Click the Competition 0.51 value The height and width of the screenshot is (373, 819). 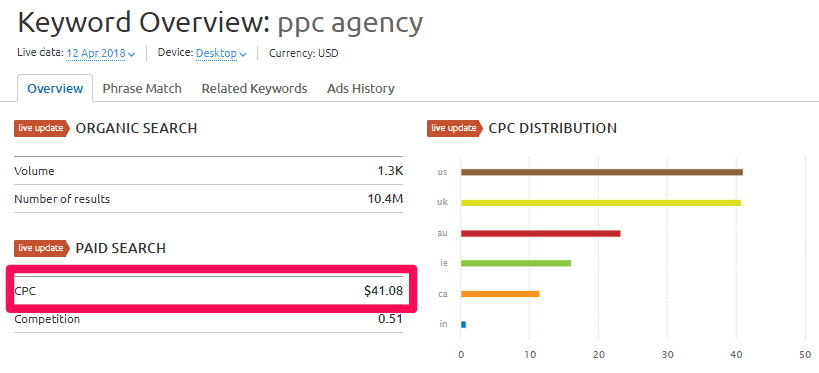pos(390,319)
